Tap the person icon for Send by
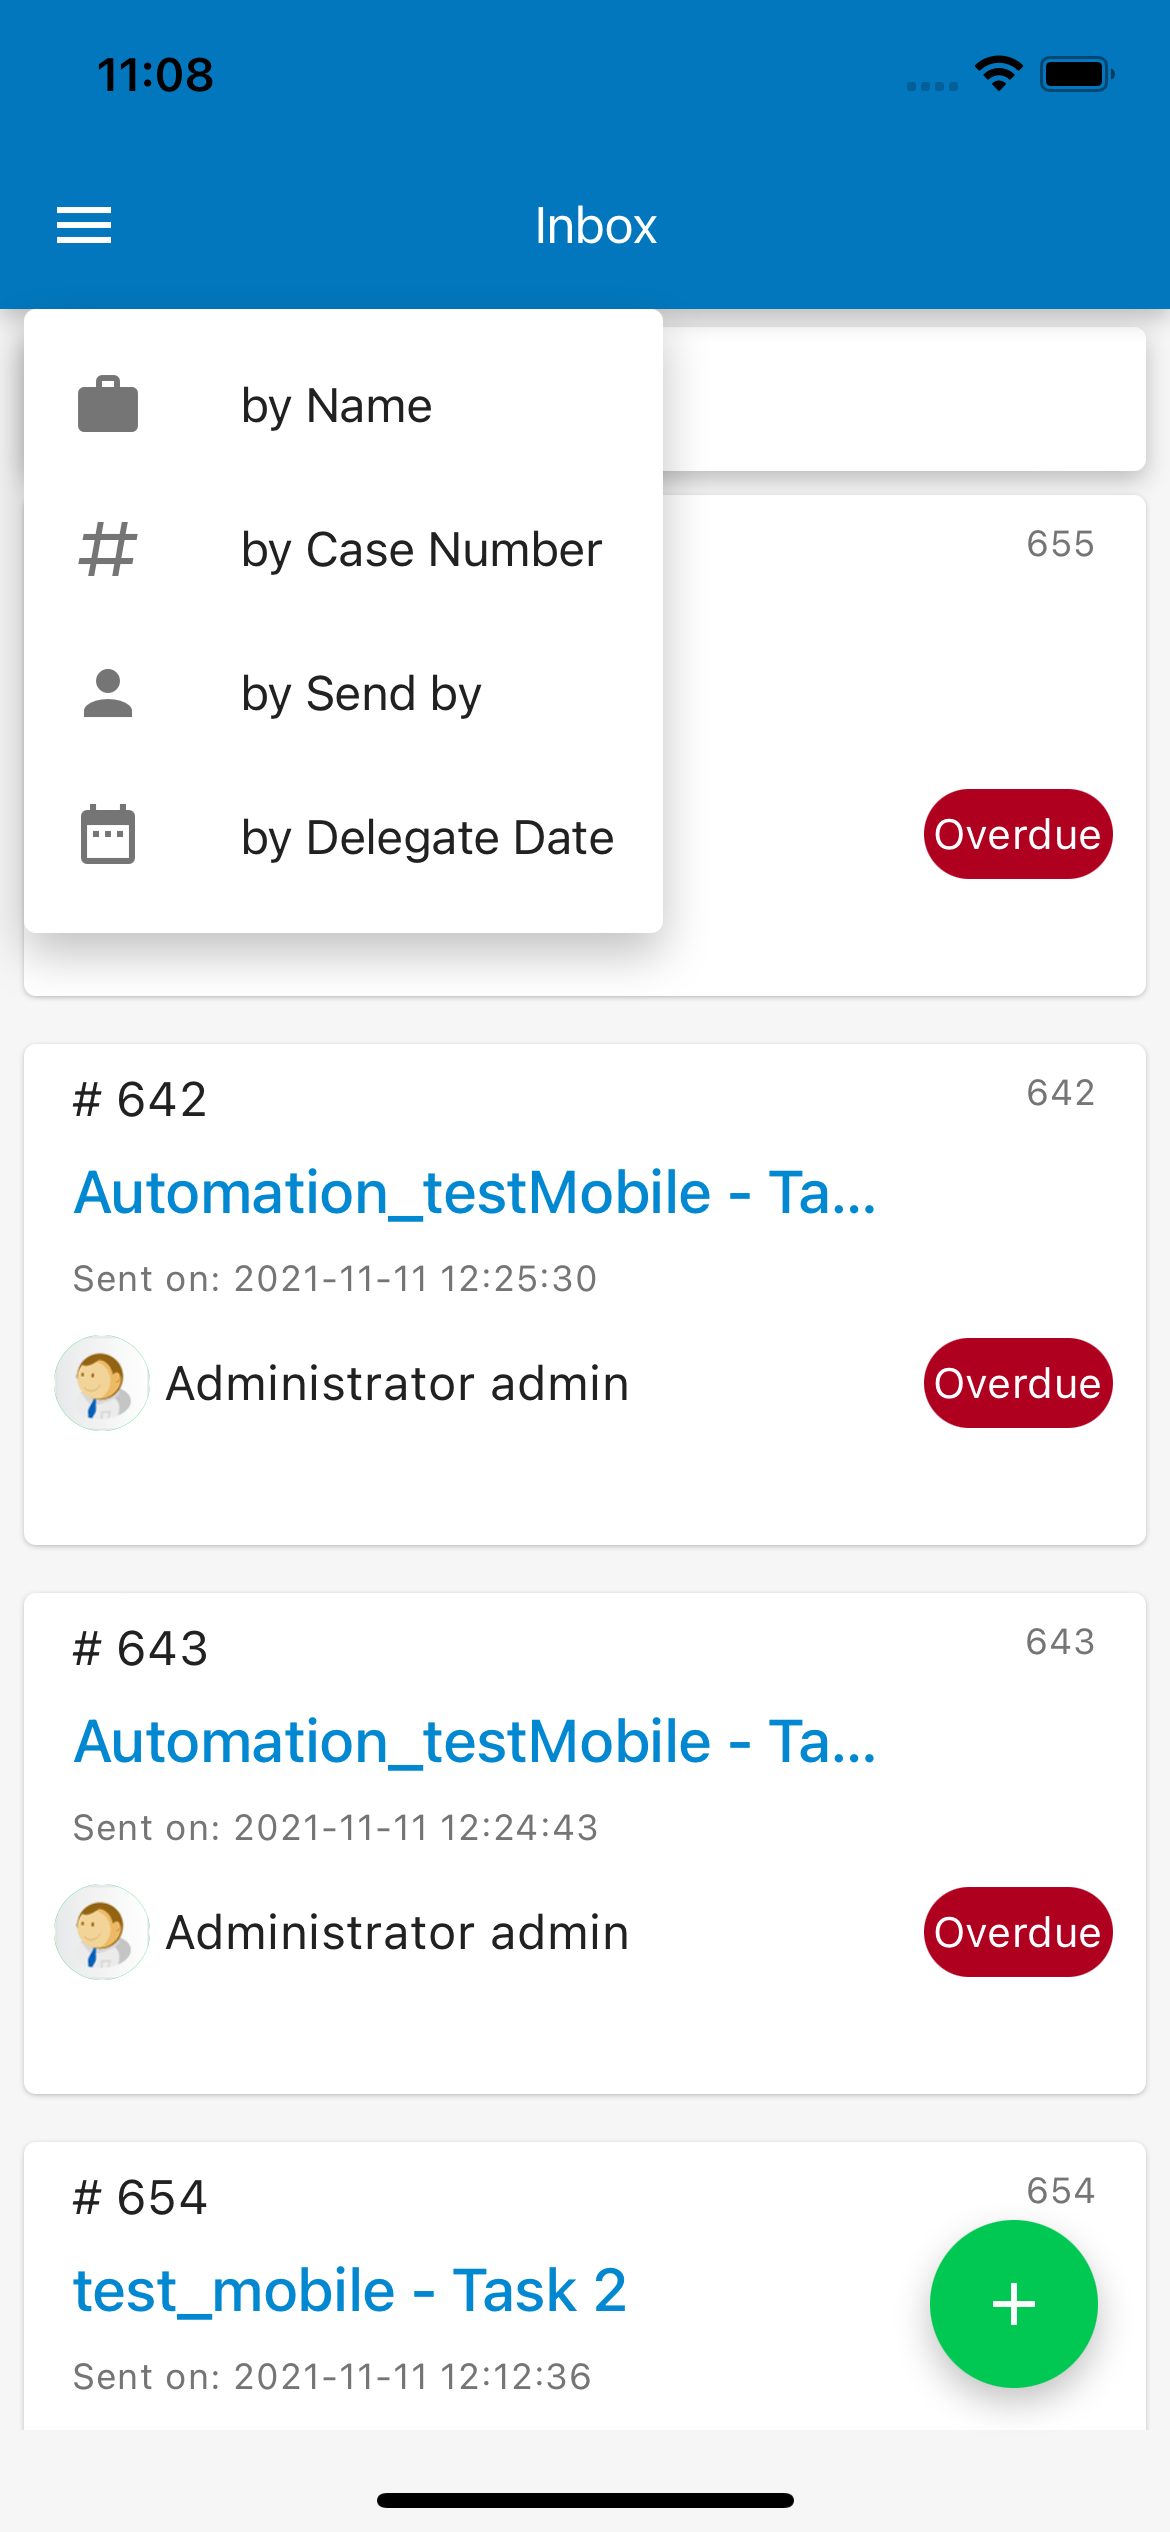Viewport: 1170px width, 2532px height. (x=108, y=694)
